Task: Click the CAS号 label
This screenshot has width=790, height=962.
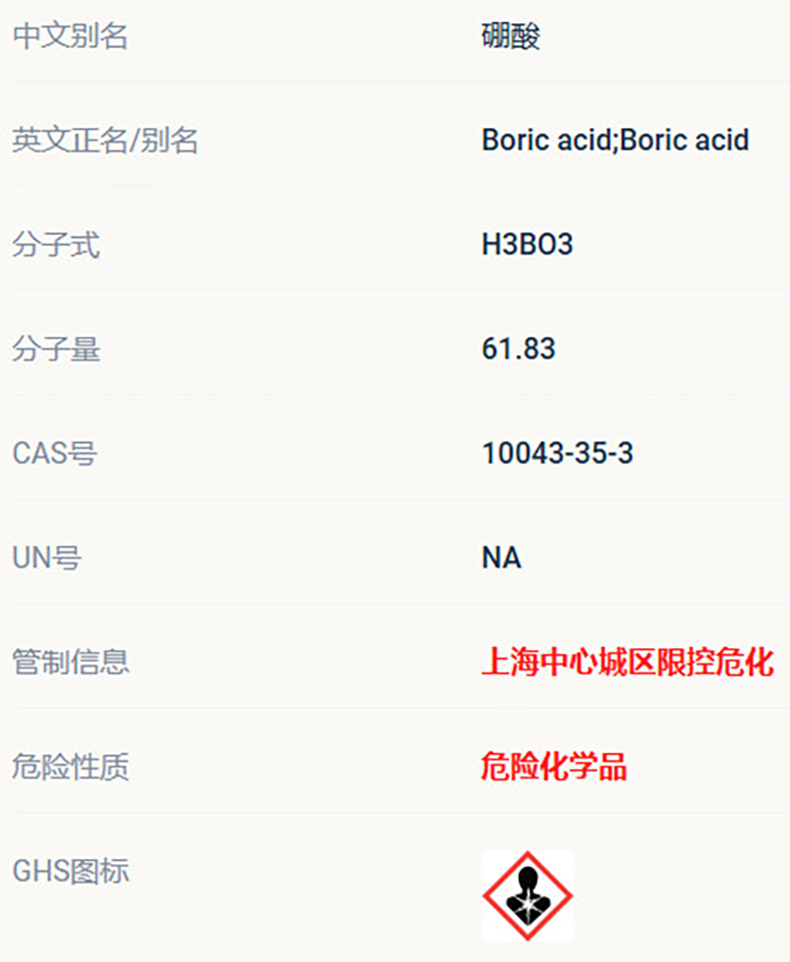Action: (54, 453)
